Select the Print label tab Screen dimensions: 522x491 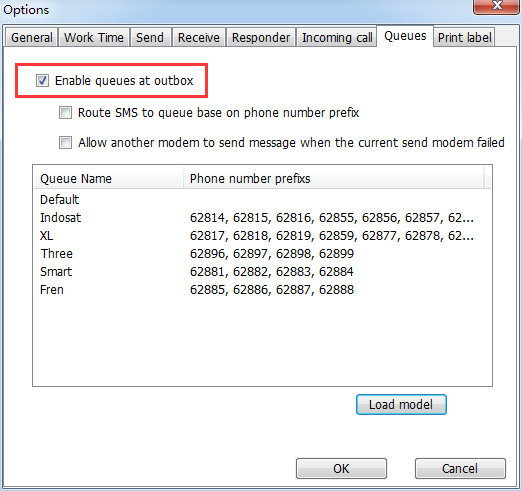point(464,37)
